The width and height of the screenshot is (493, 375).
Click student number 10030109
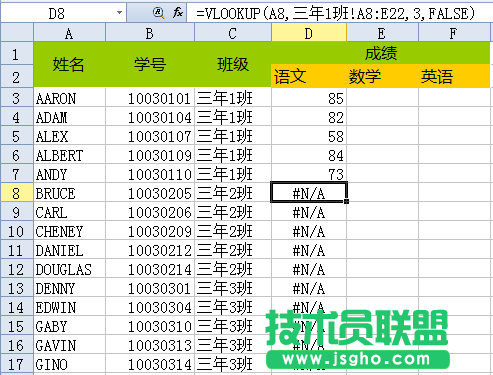coord(150,155)
